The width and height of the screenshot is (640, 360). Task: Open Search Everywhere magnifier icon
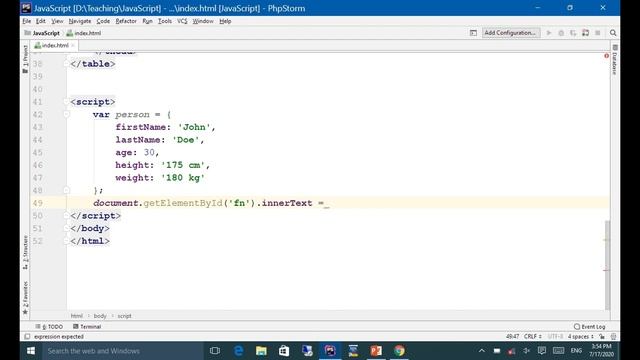(613, 33)
